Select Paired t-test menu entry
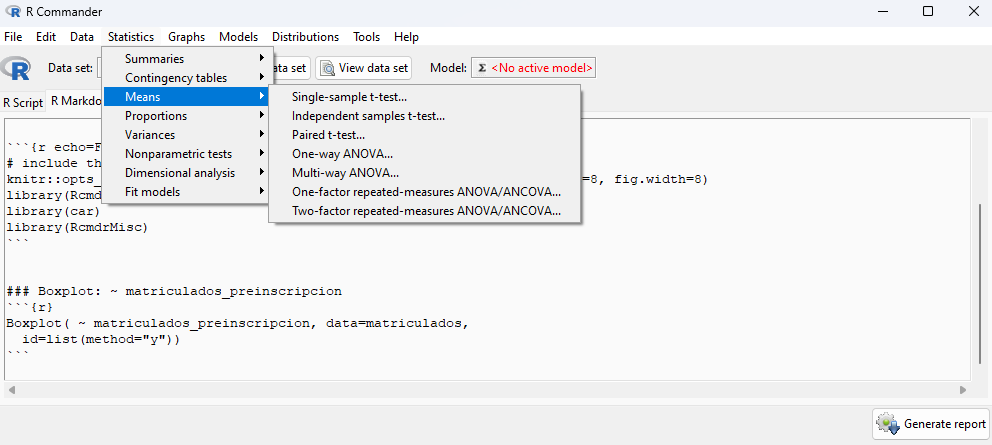The height and width of the screenshot is (445, 992). (328, 135)
